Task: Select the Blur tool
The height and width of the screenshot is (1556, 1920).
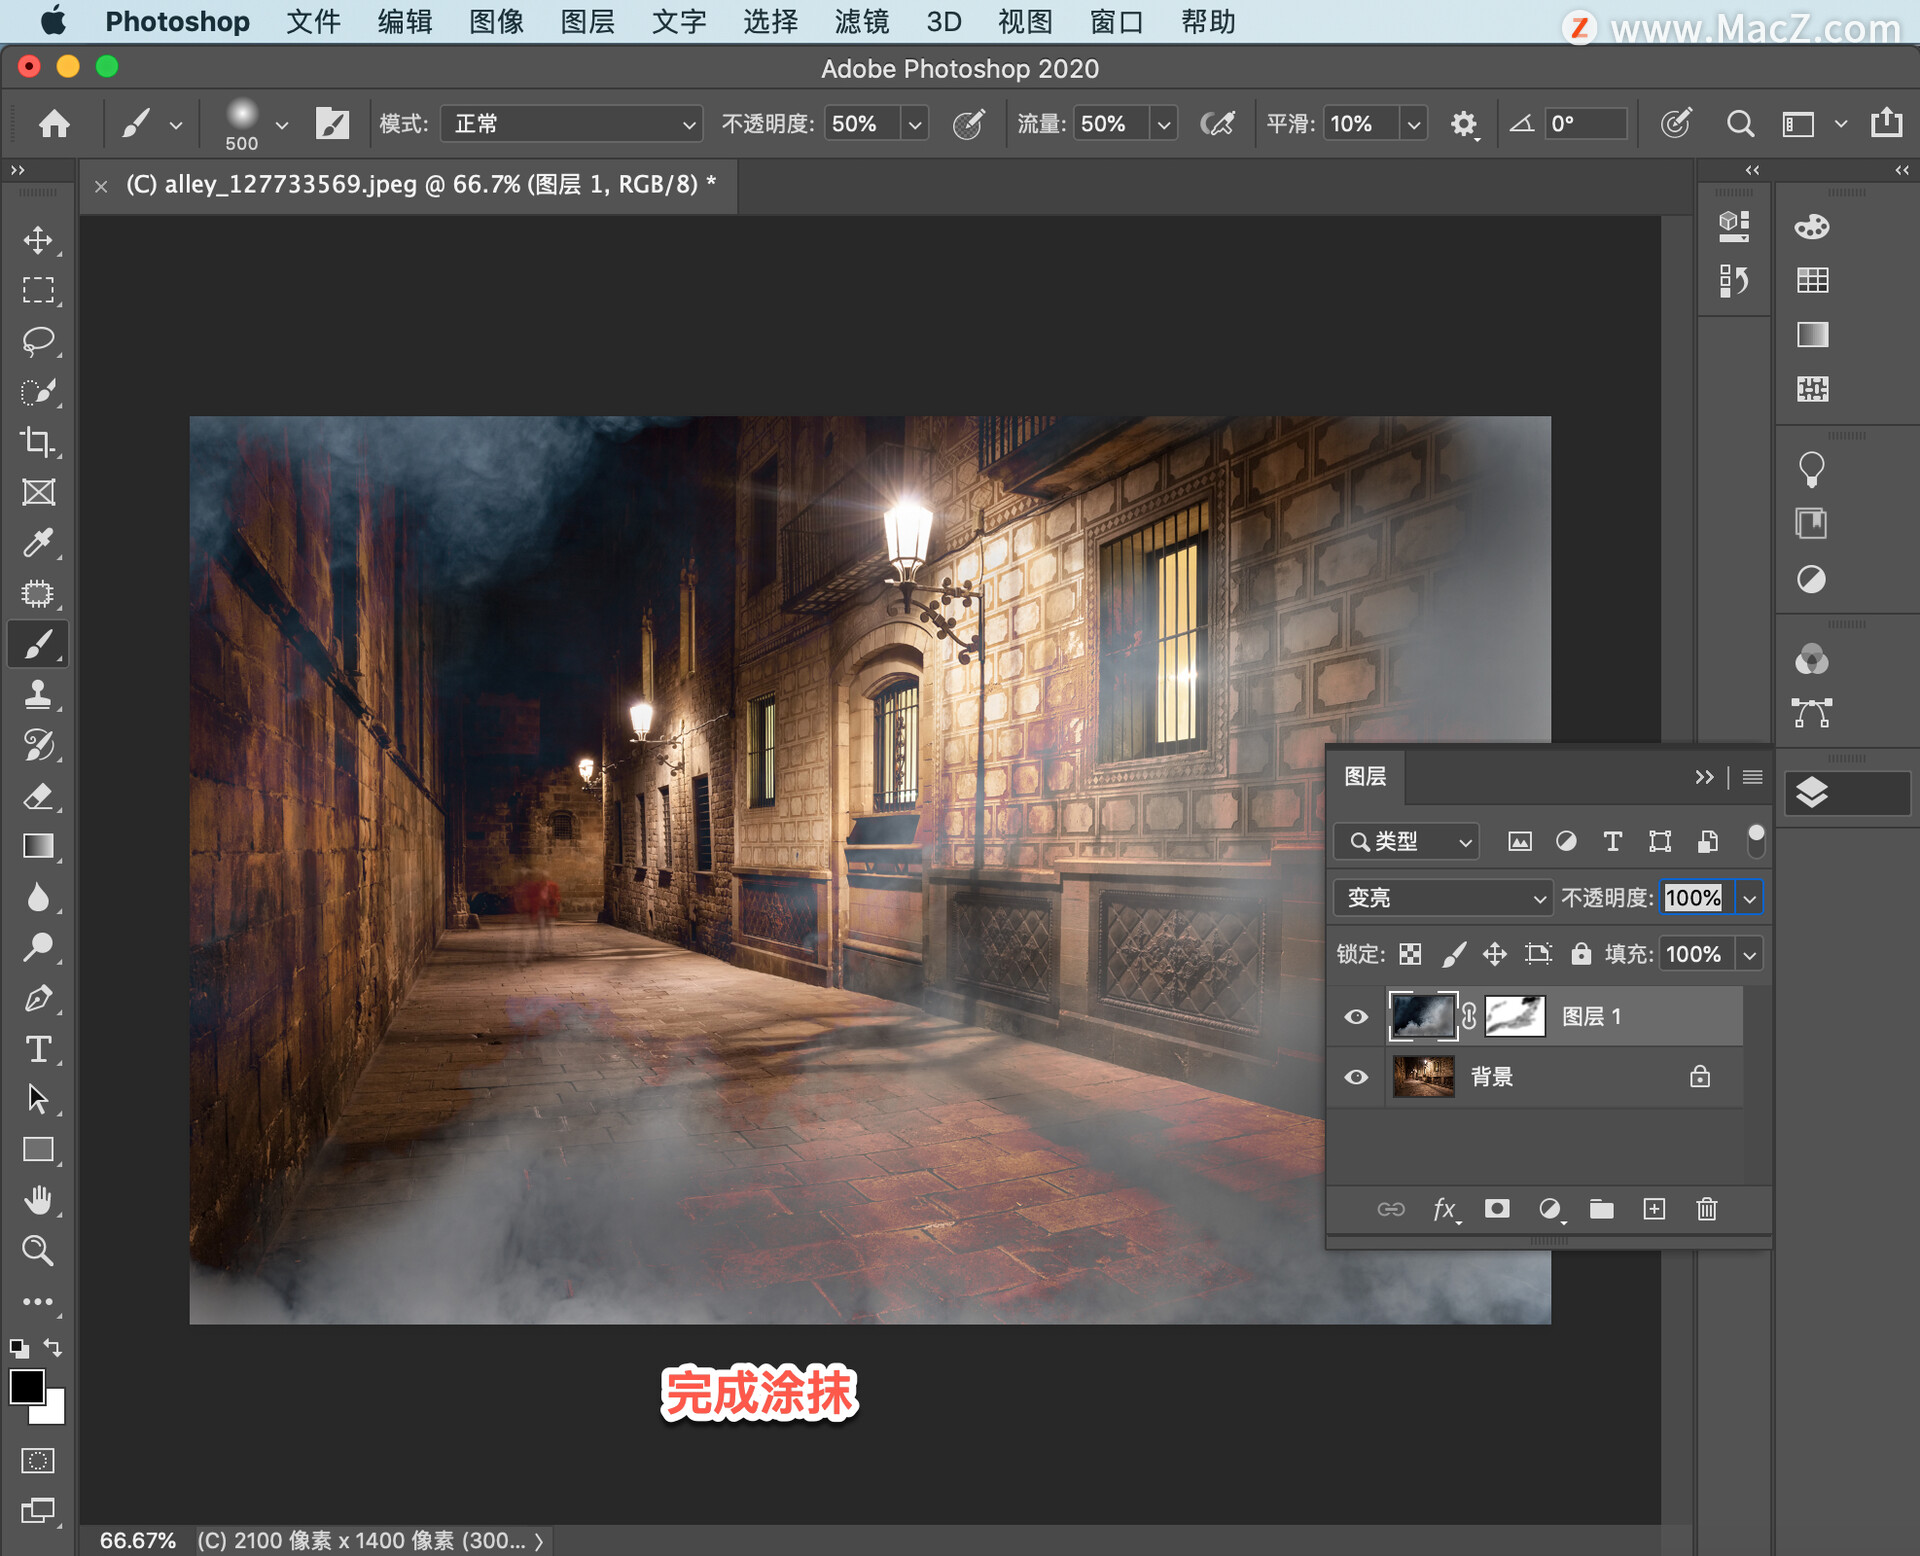Action: pos(38,897)
